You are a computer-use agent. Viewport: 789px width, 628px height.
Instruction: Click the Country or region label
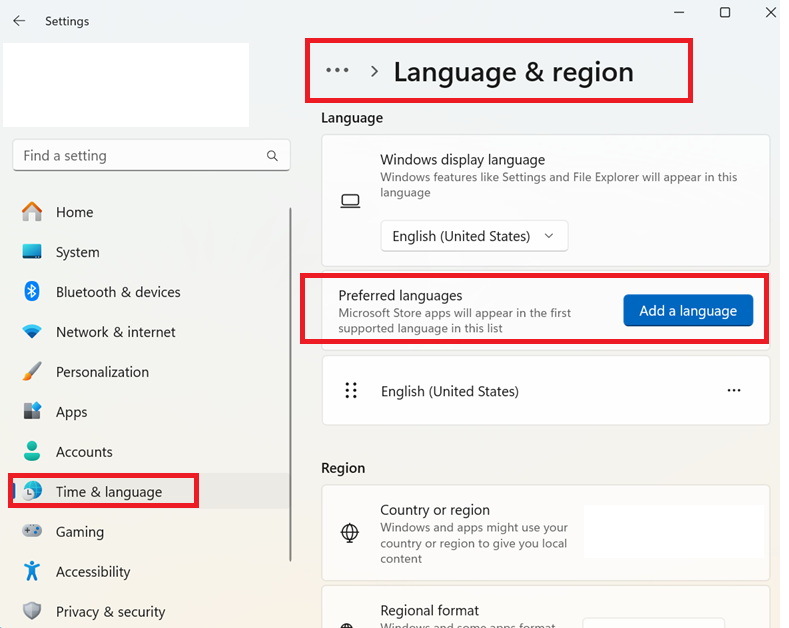click(x=435, y=510)
